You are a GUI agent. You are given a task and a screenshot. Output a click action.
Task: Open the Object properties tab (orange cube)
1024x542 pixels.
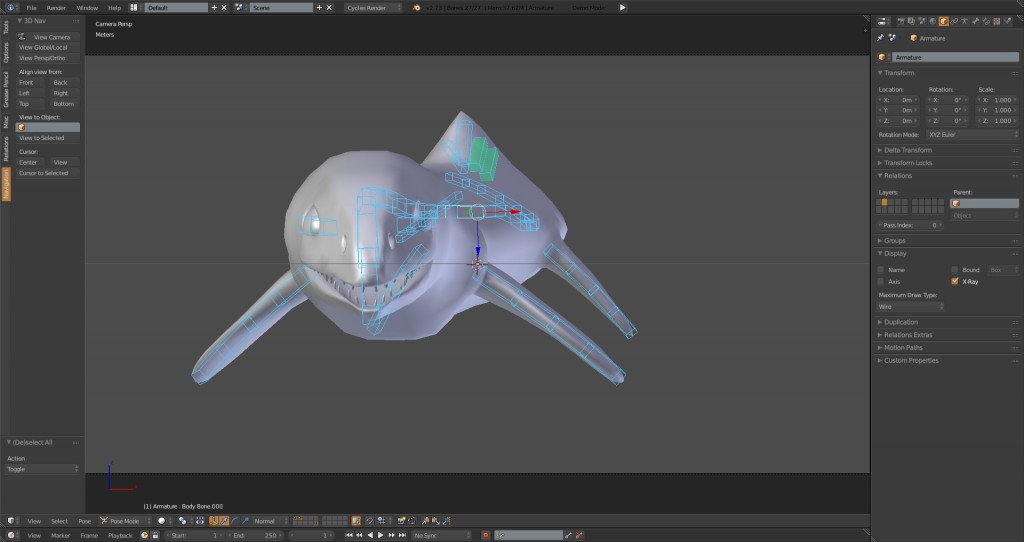[x=944, y=21]
